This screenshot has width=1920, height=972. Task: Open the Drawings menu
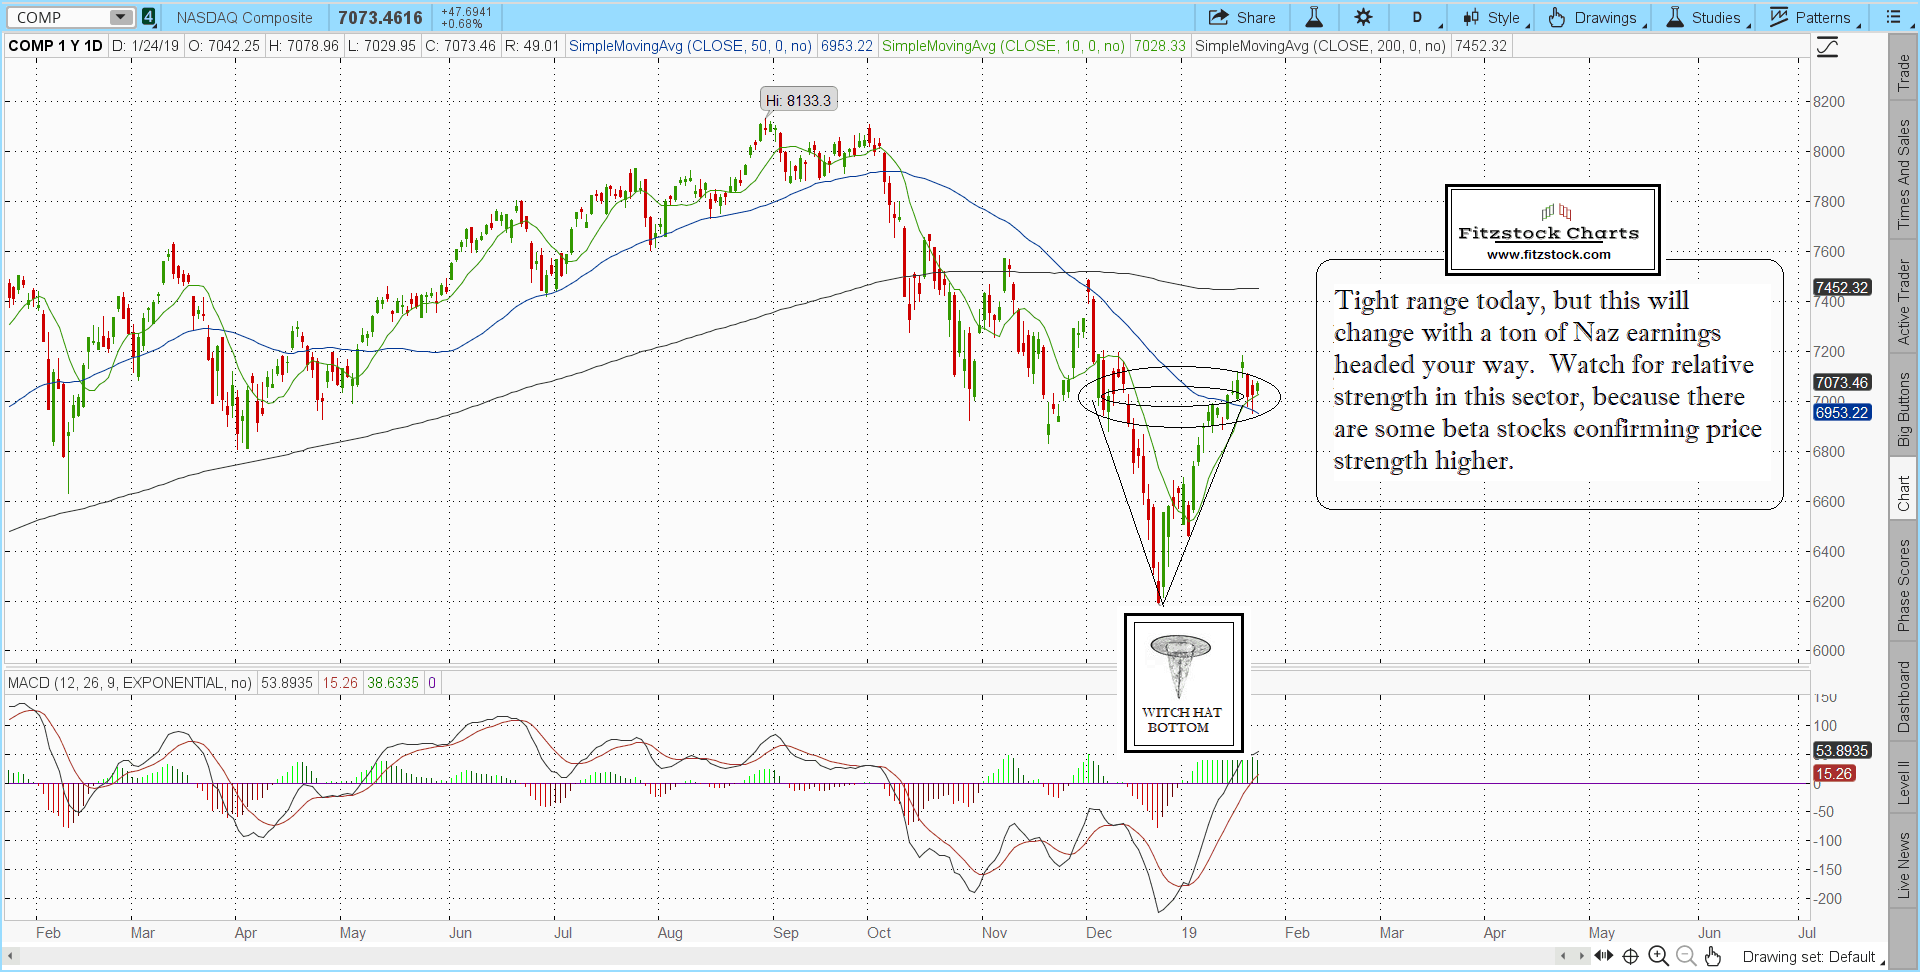coord(1594,17)
